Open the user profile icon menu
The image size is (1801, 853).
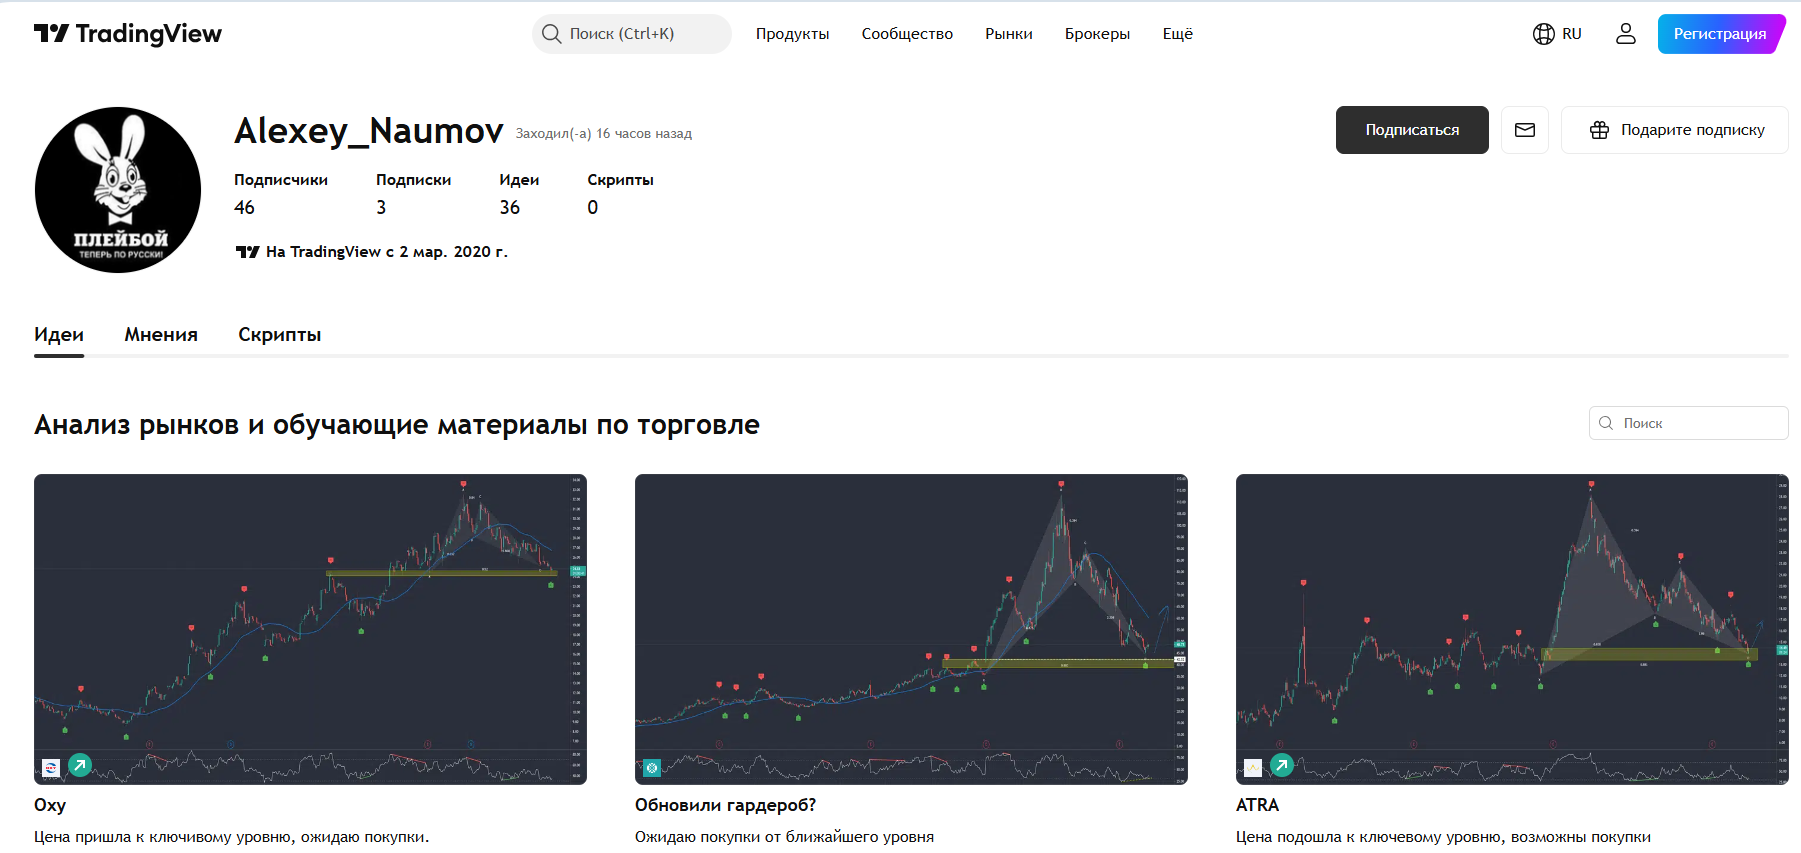pos(1626,34)
